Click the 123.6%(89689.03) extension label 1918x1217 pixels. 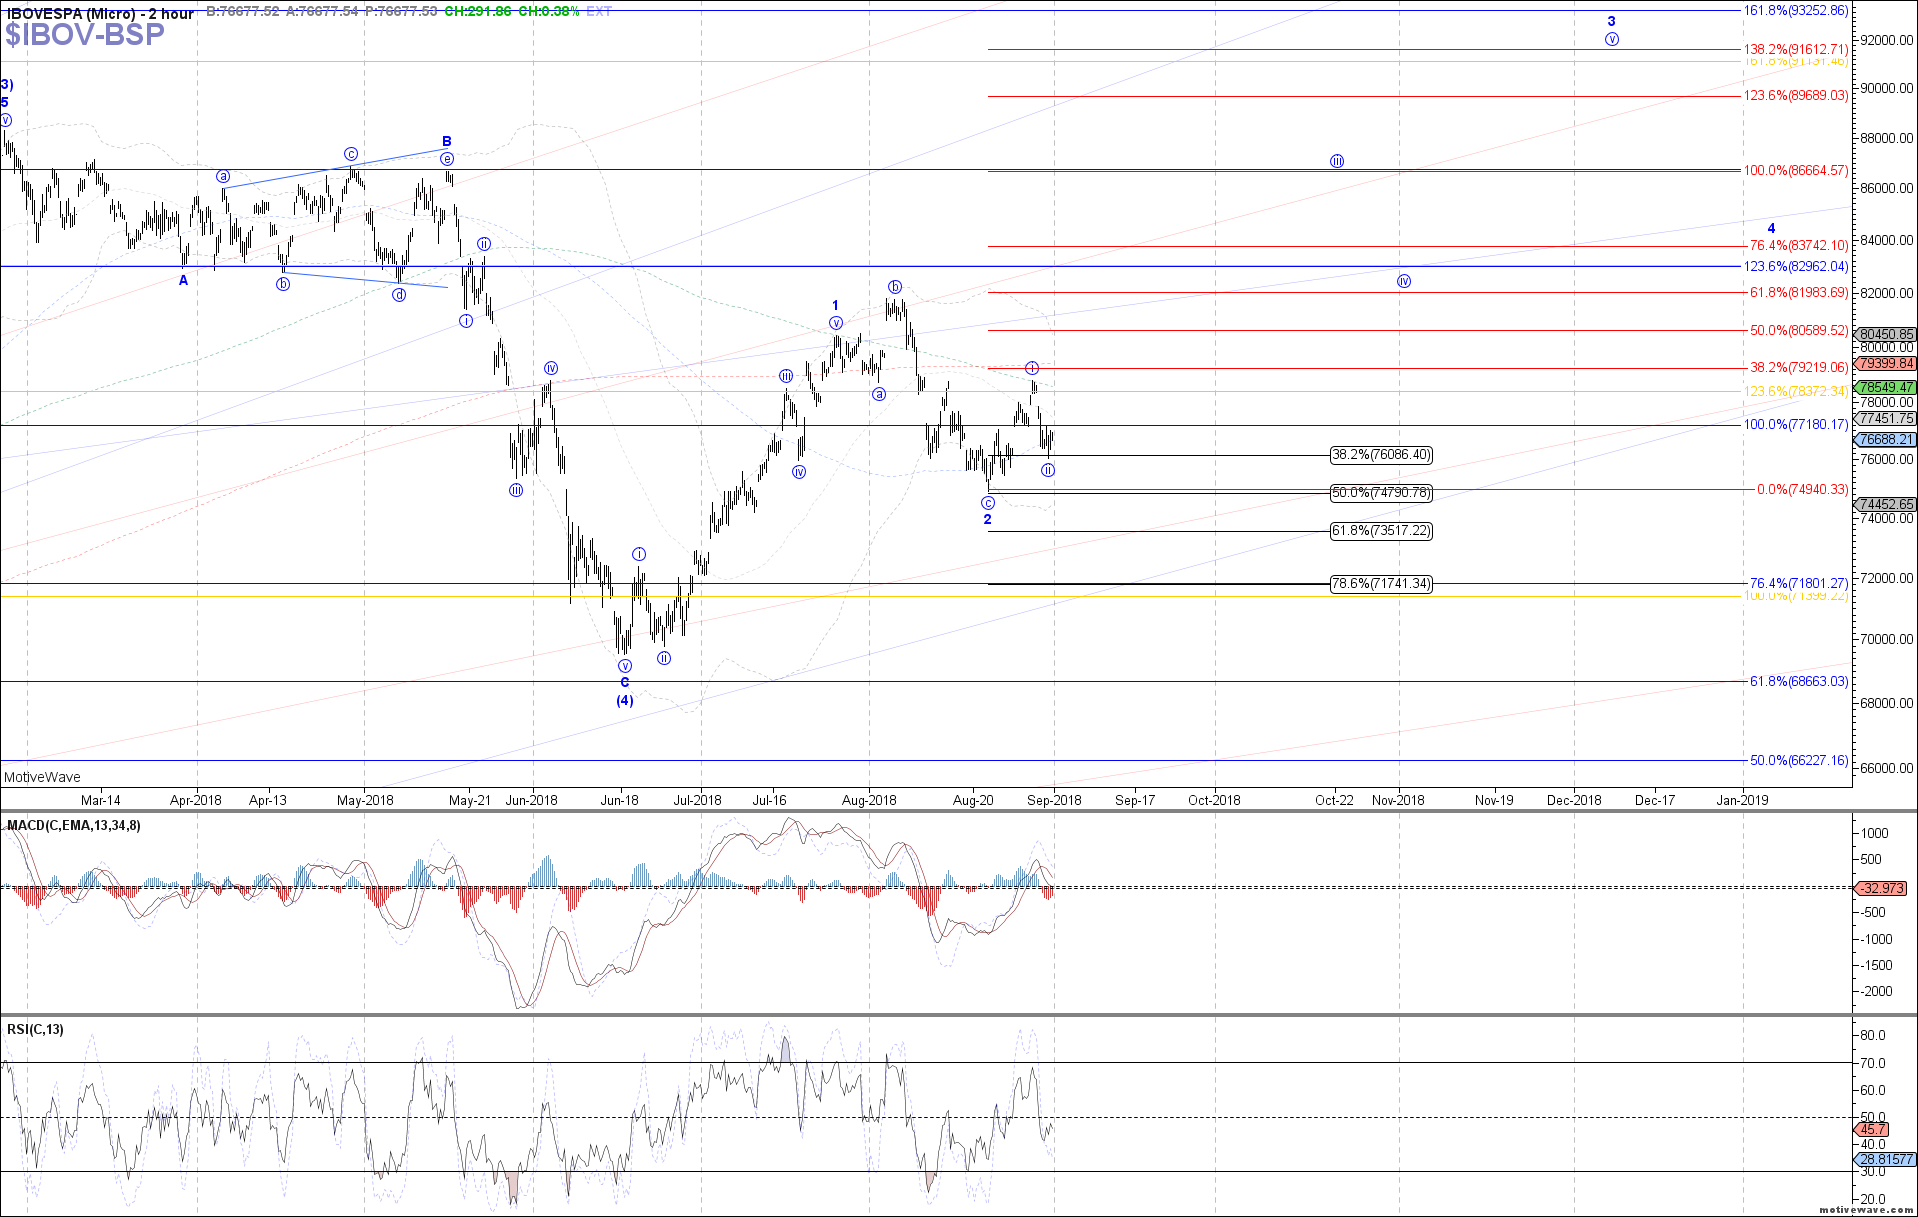point(1796,96)
